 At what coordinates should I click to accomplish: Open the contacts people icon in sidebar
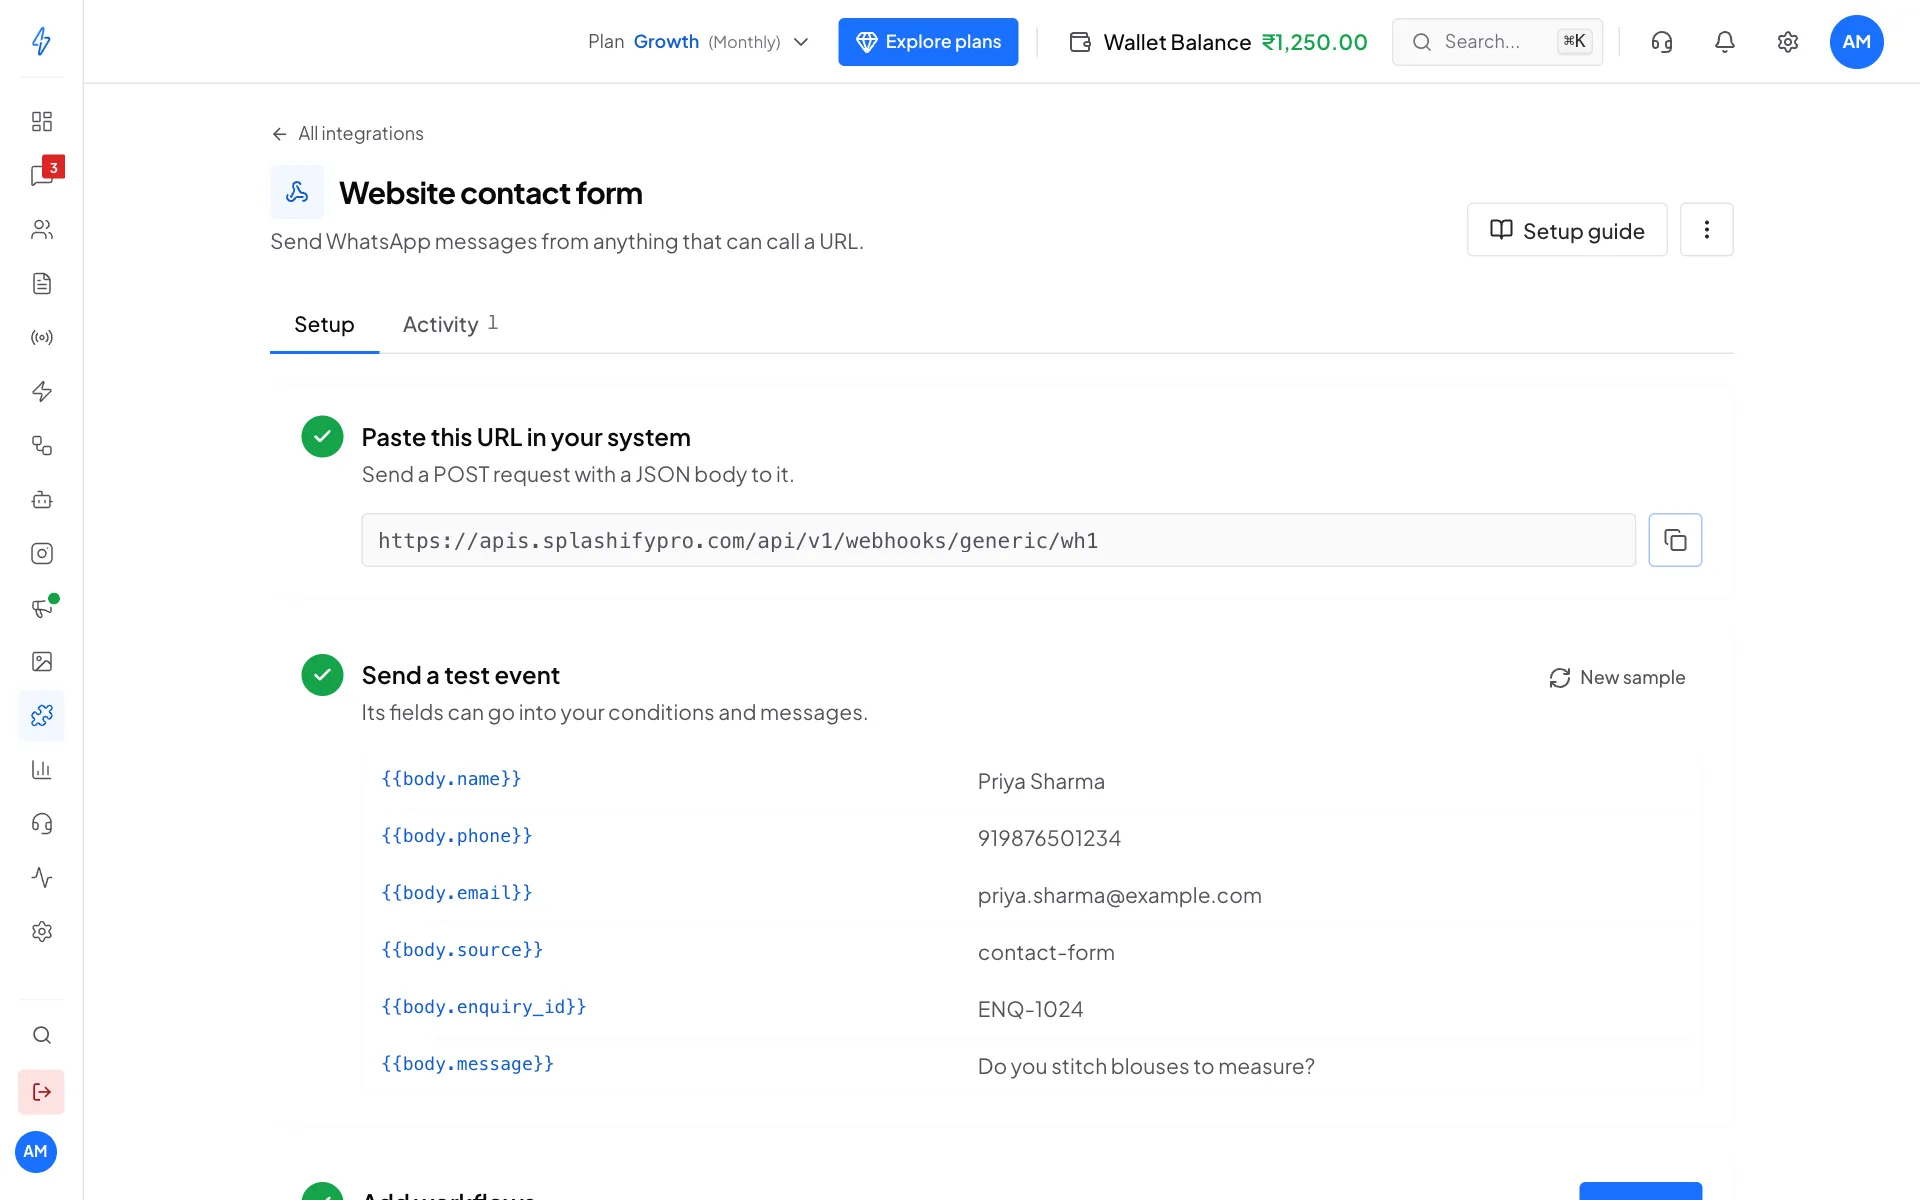pyautogui.click(x=41, y=229)
